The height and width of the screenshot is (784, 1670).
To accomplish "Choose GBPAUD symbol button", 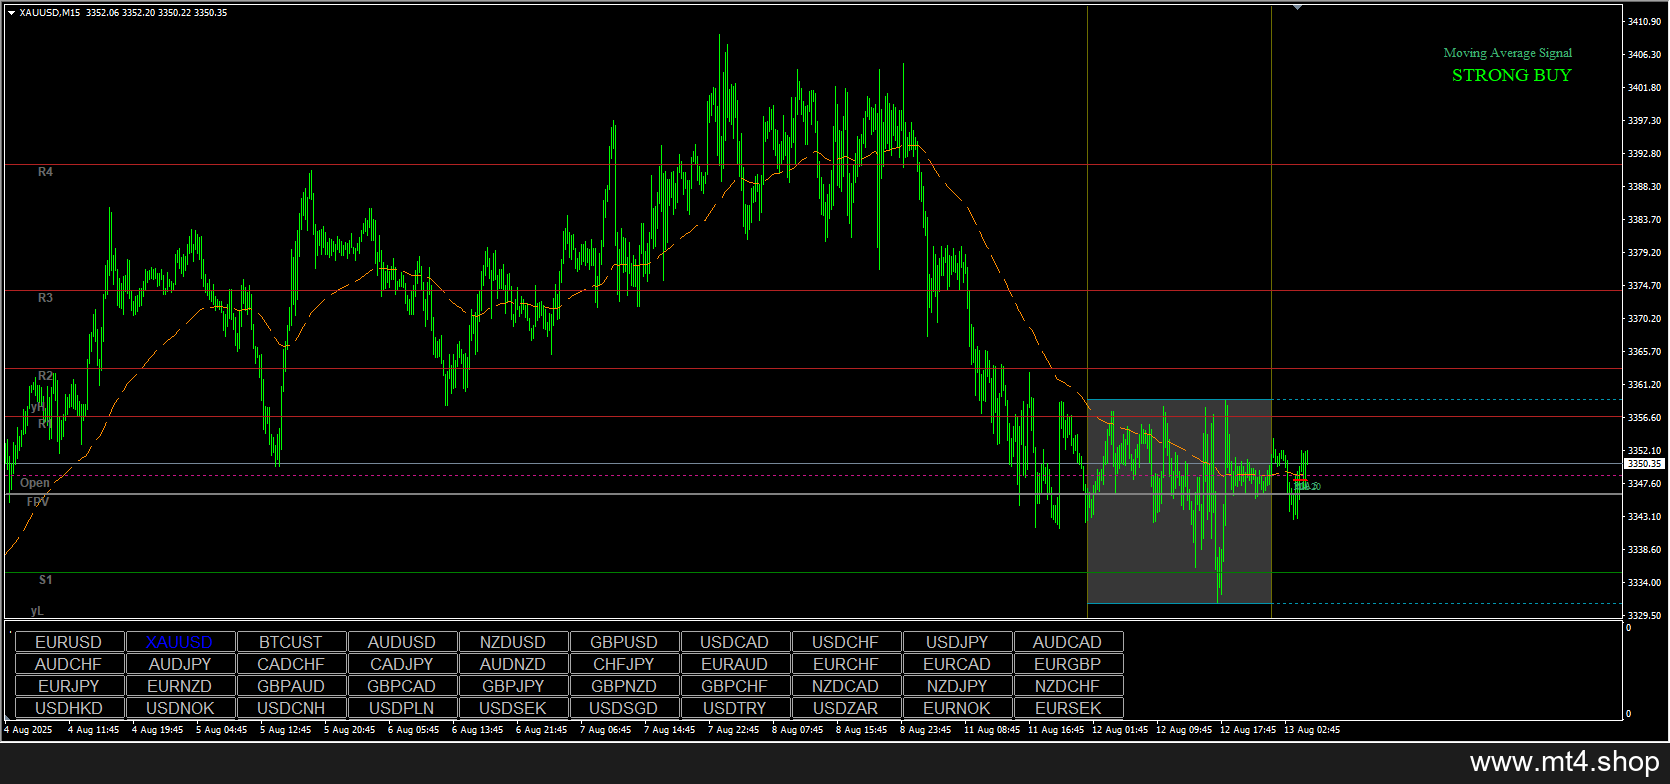I will 291,686.
